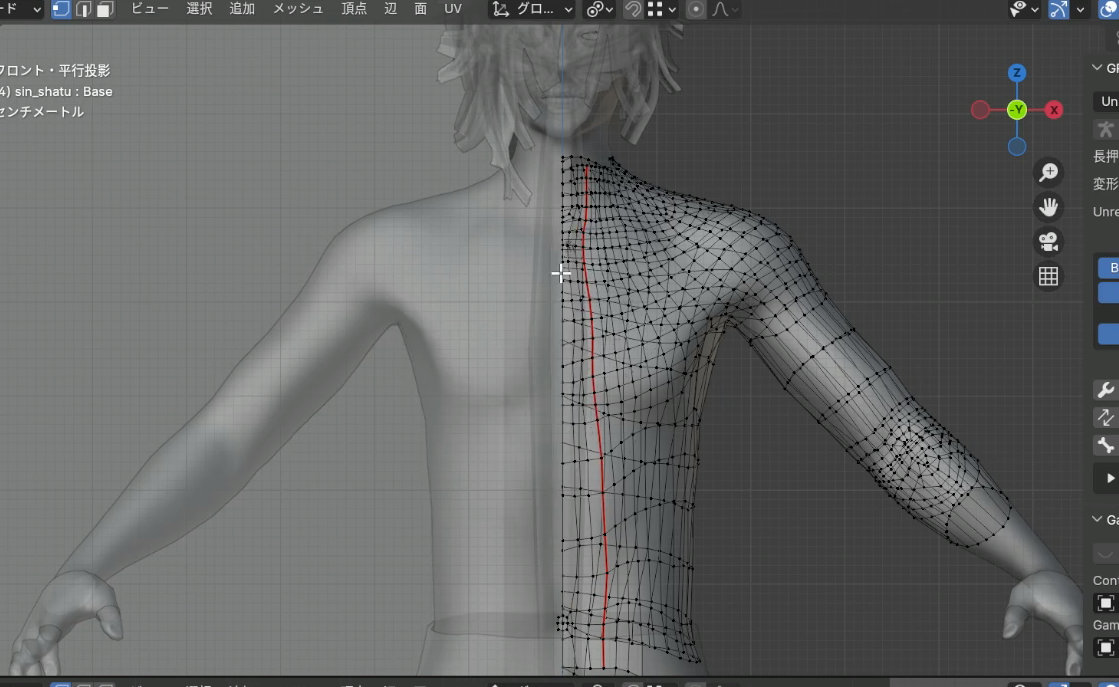Open the グロ... transform orientation dropdown
The image size is (1119, 687).
[532, 9]
